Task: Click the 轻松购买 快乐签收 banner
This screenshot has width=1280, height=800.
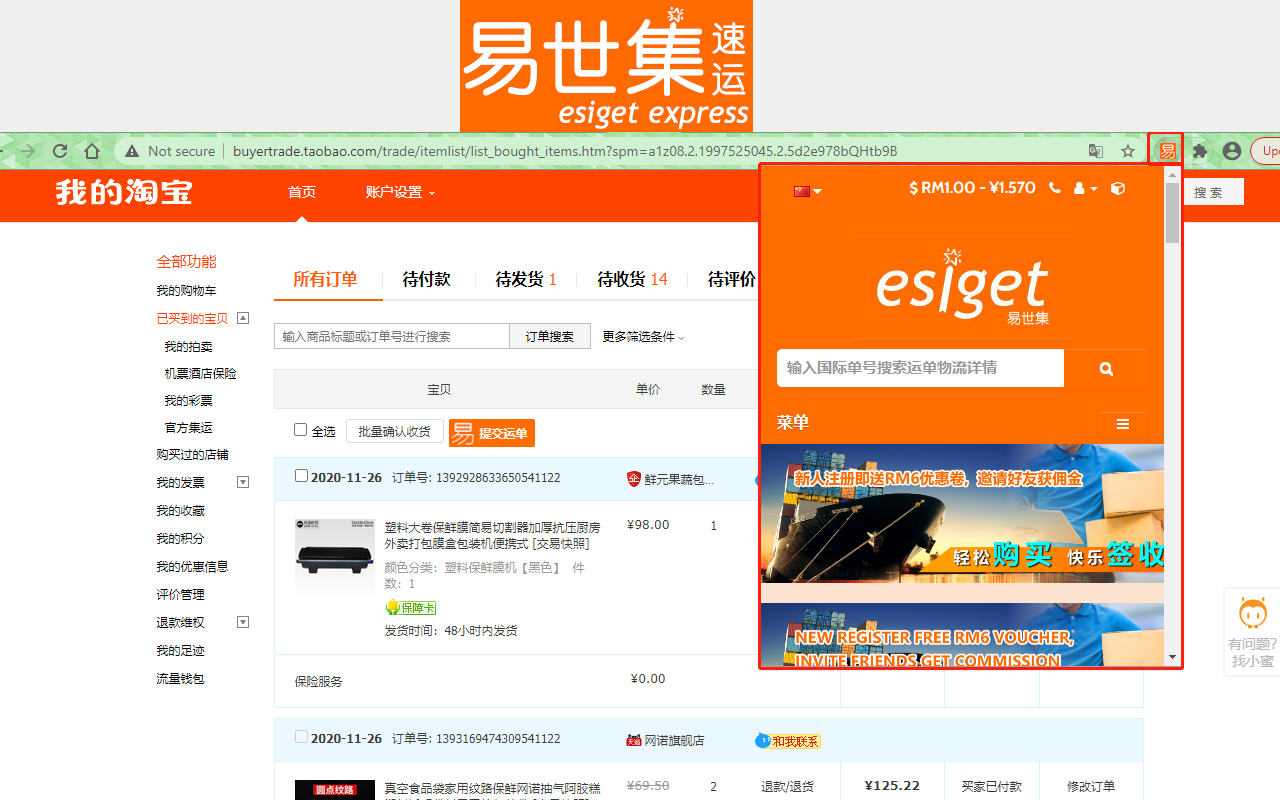Action: (962, 513)
